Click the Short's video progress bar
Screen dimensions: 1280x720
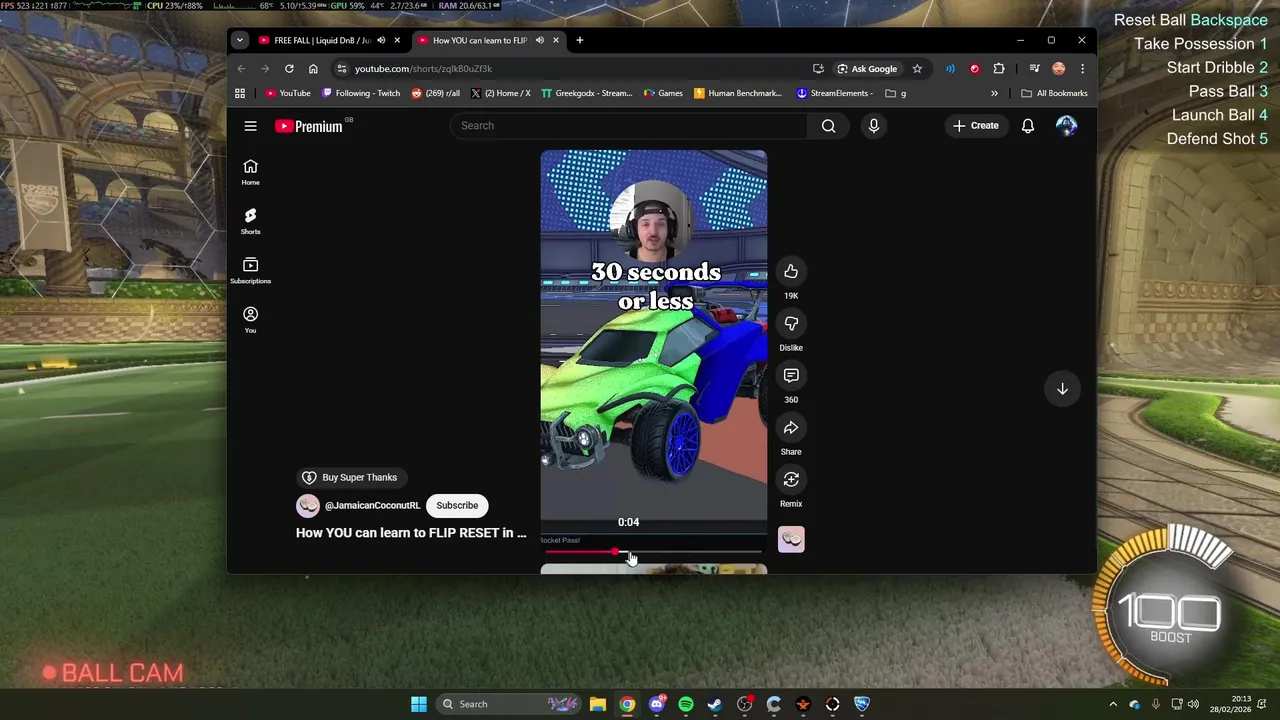pos(653,552)
